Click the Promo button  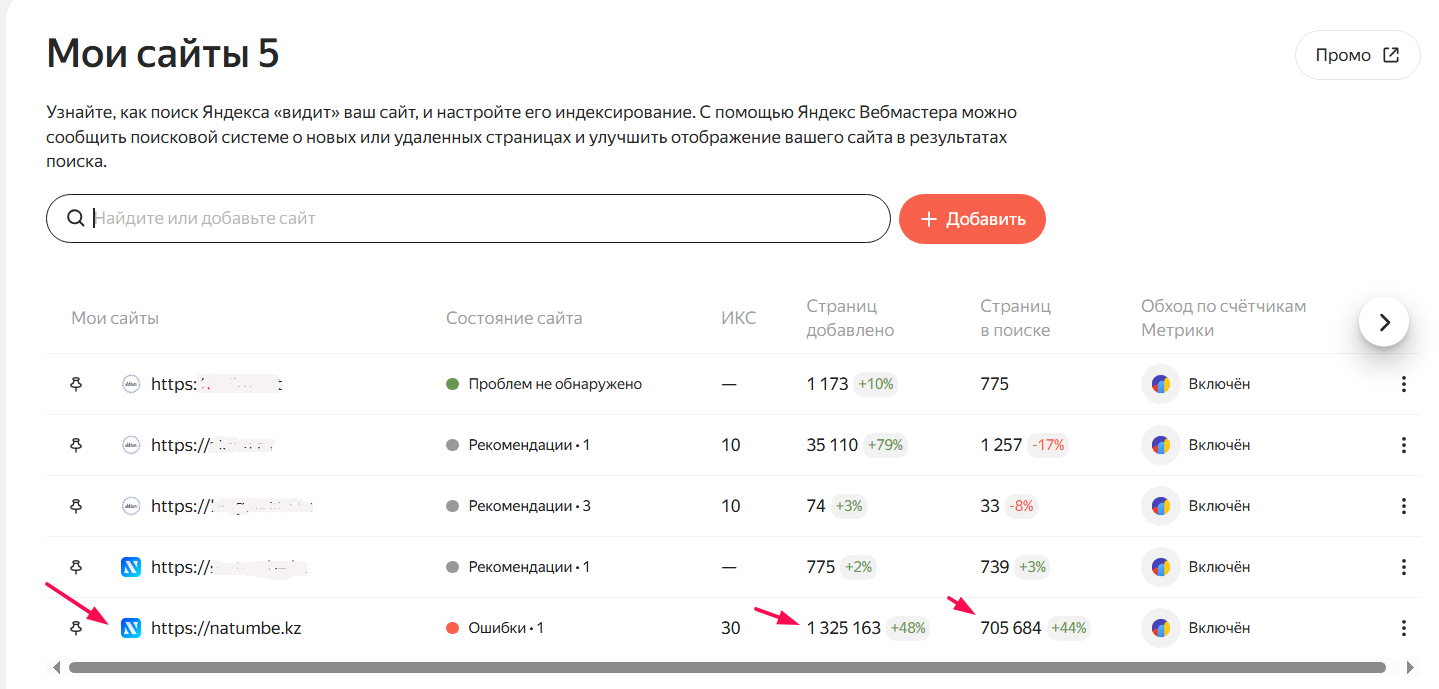[1357, 55]
